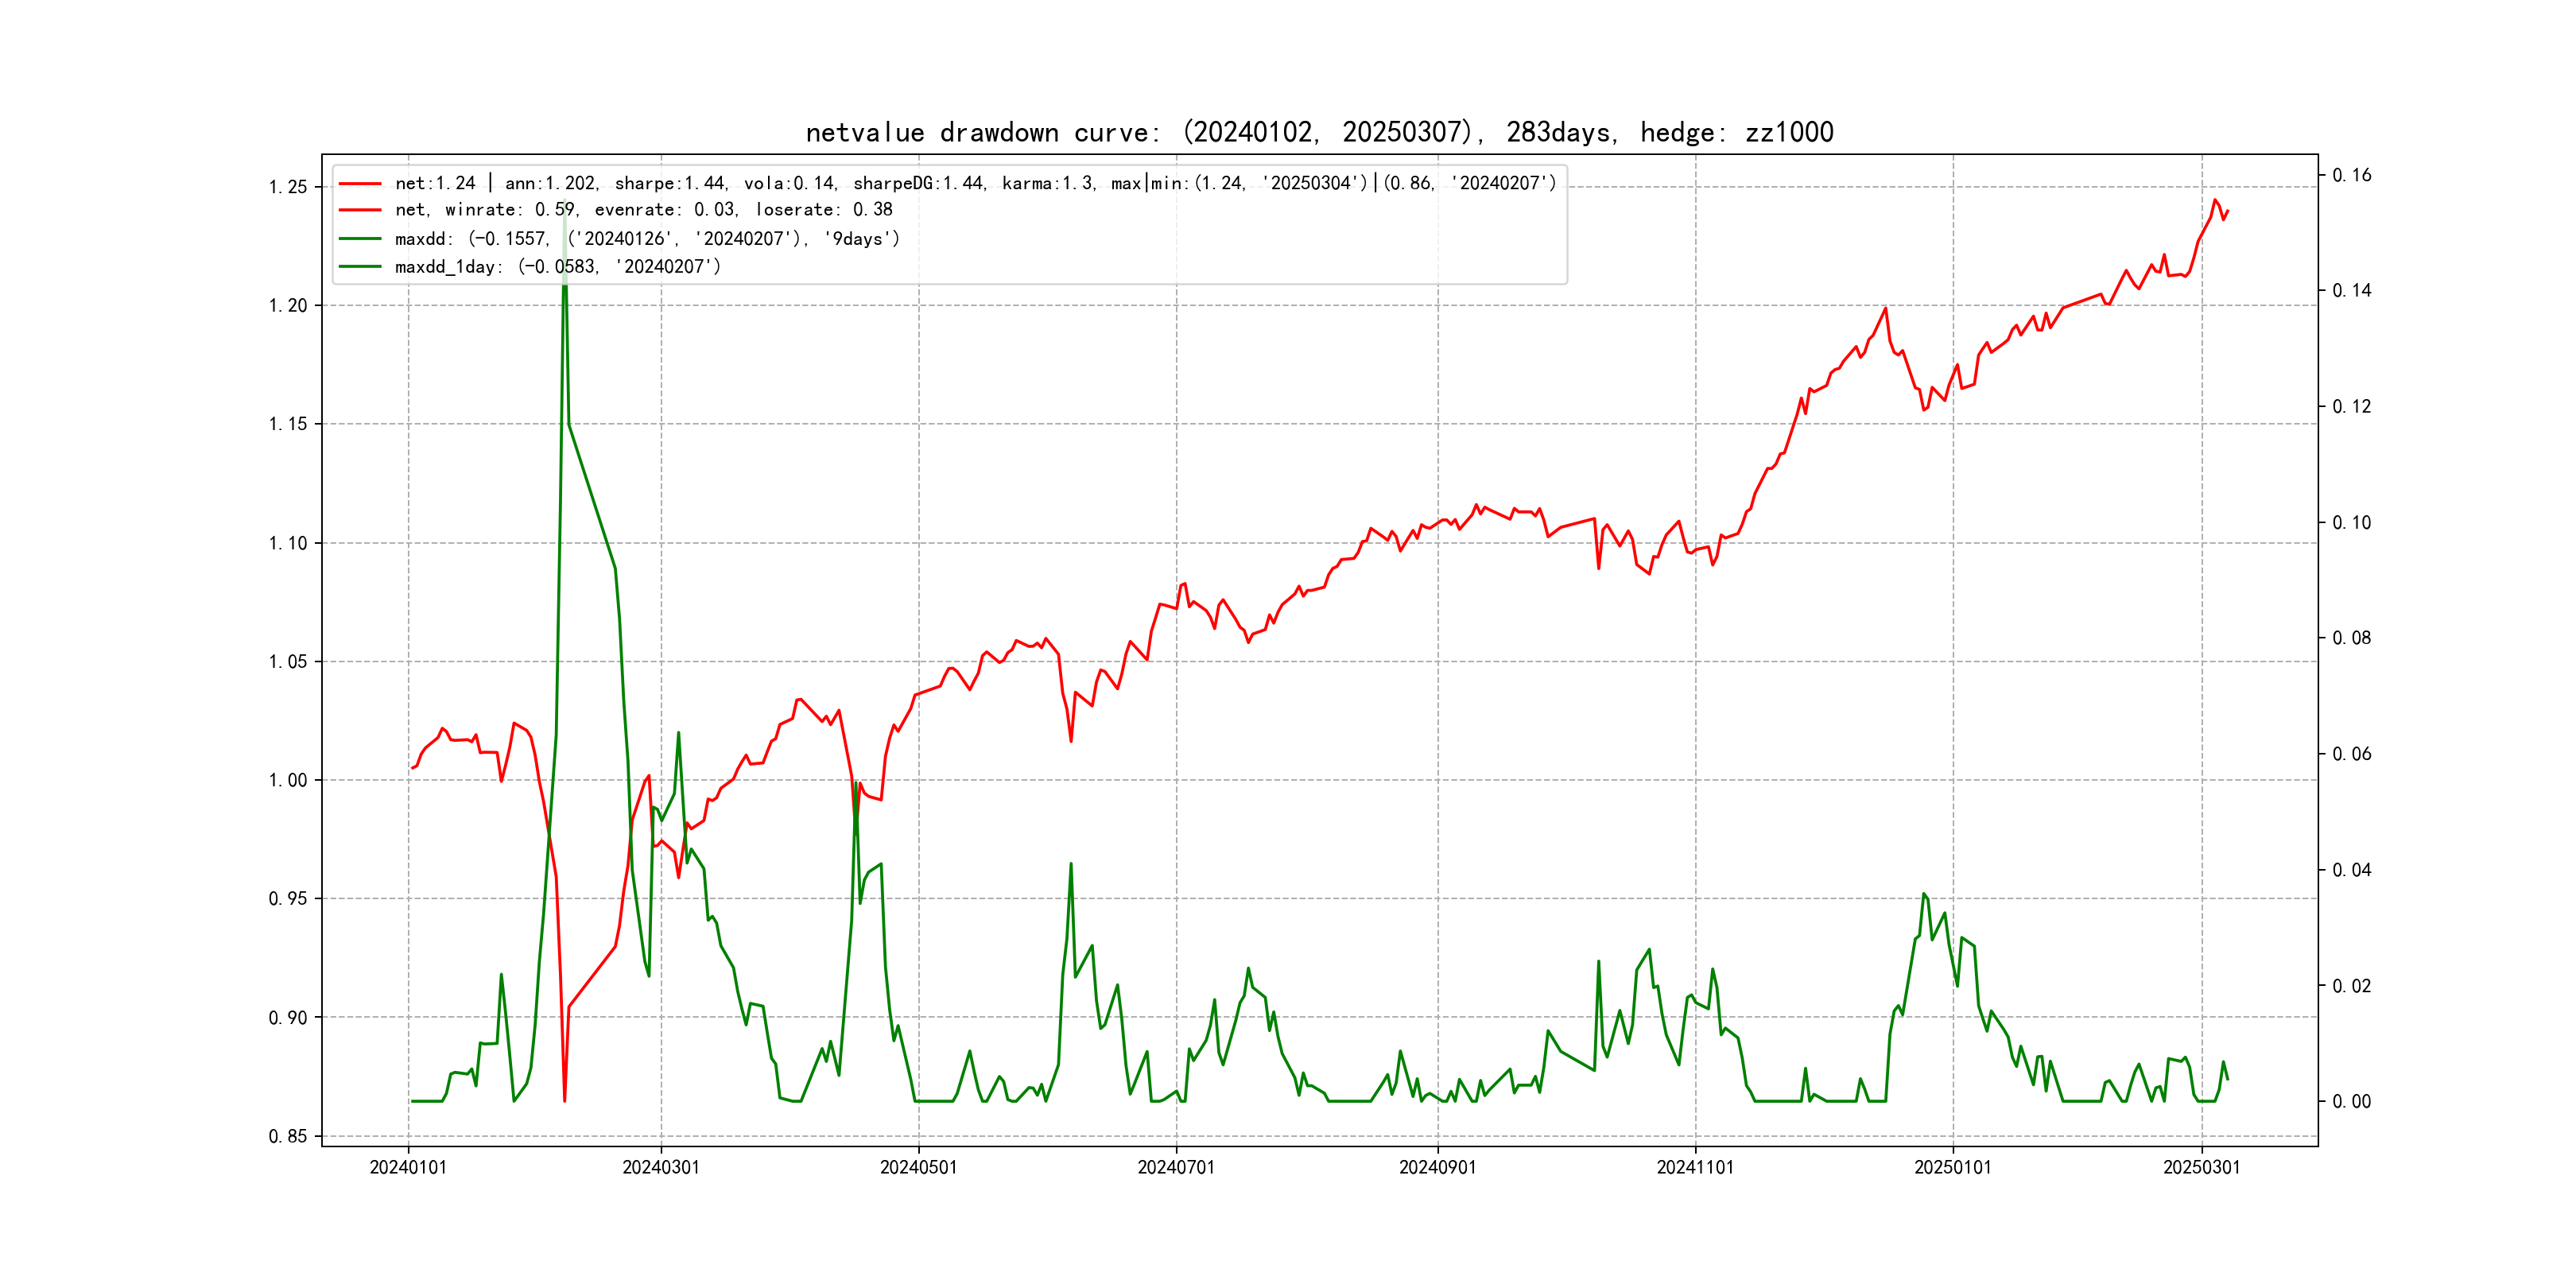This screenshot has height=1288, width=2576.
Task: Click the net:1.24 legend entry text
Action: coord(975,184)
